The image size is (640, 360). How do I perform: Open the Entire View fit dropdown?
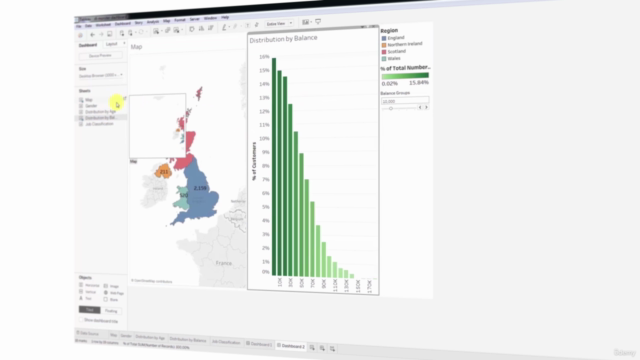tap(280, 24)
